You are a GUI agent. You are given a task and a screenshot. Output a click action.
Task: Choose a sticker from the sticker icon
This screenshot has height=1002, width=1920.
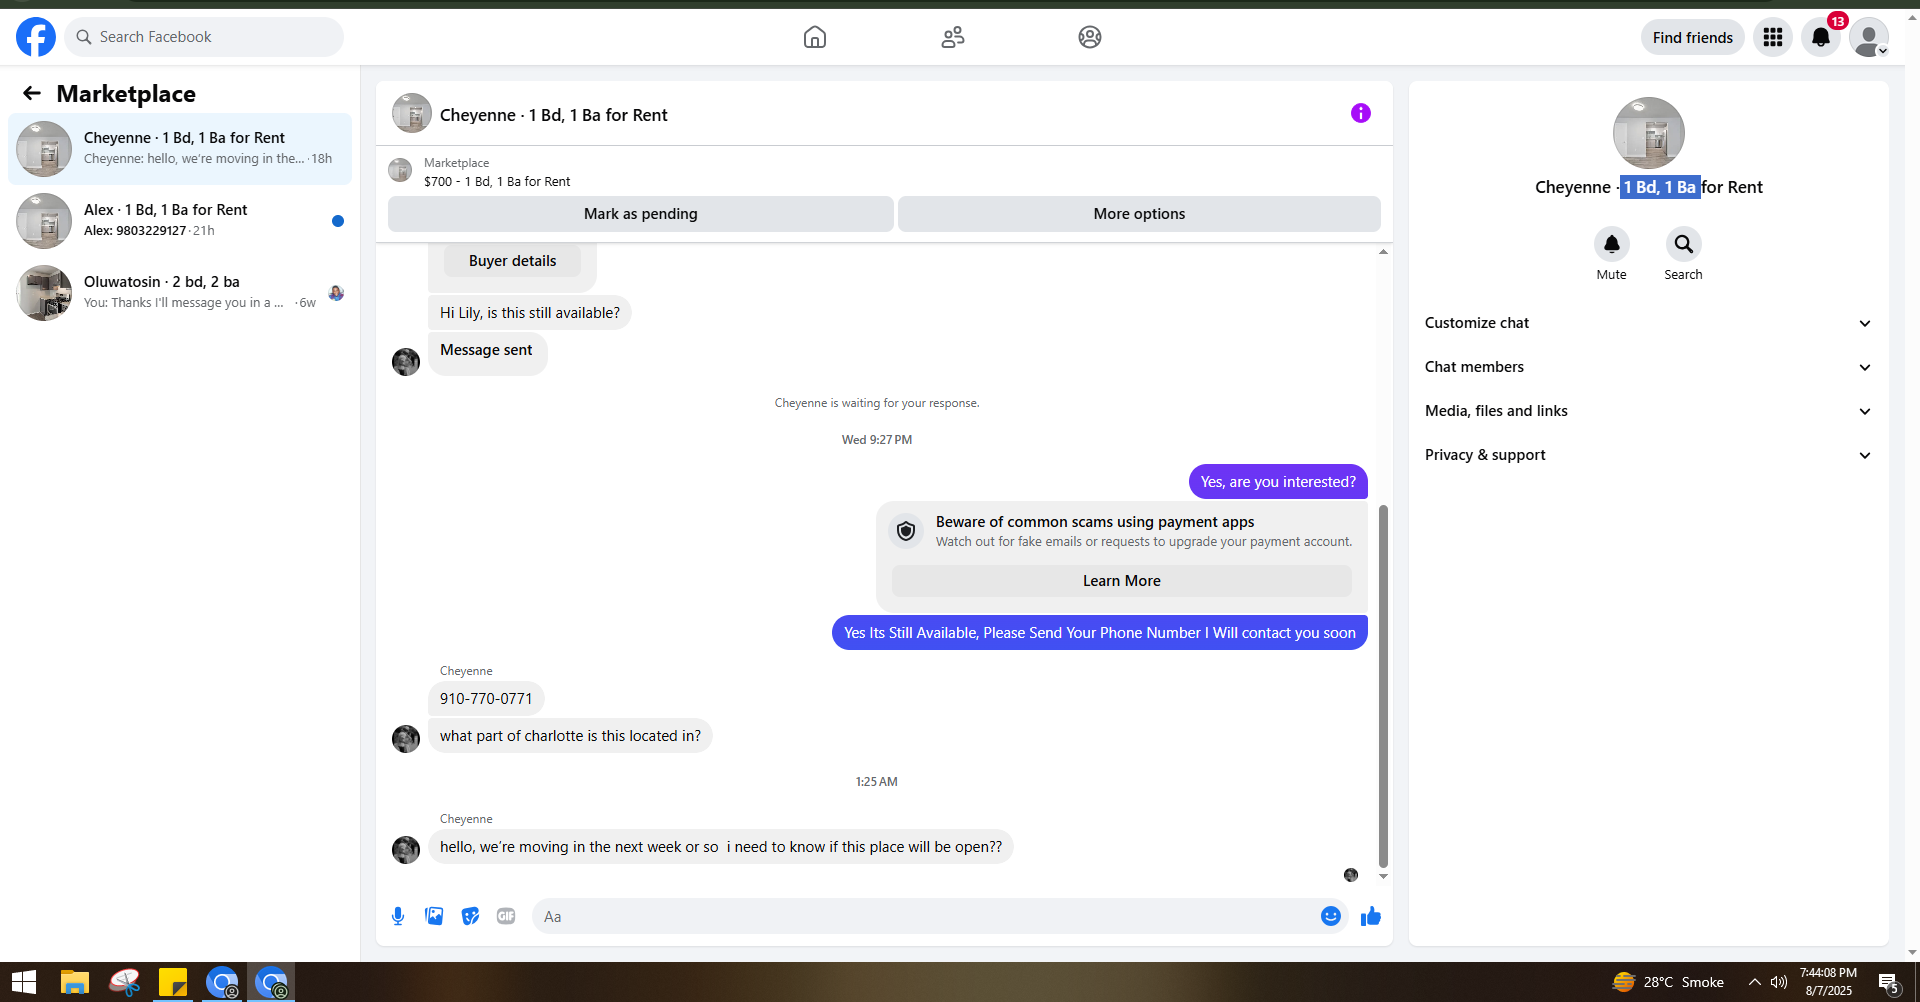(x=470, y=916)
